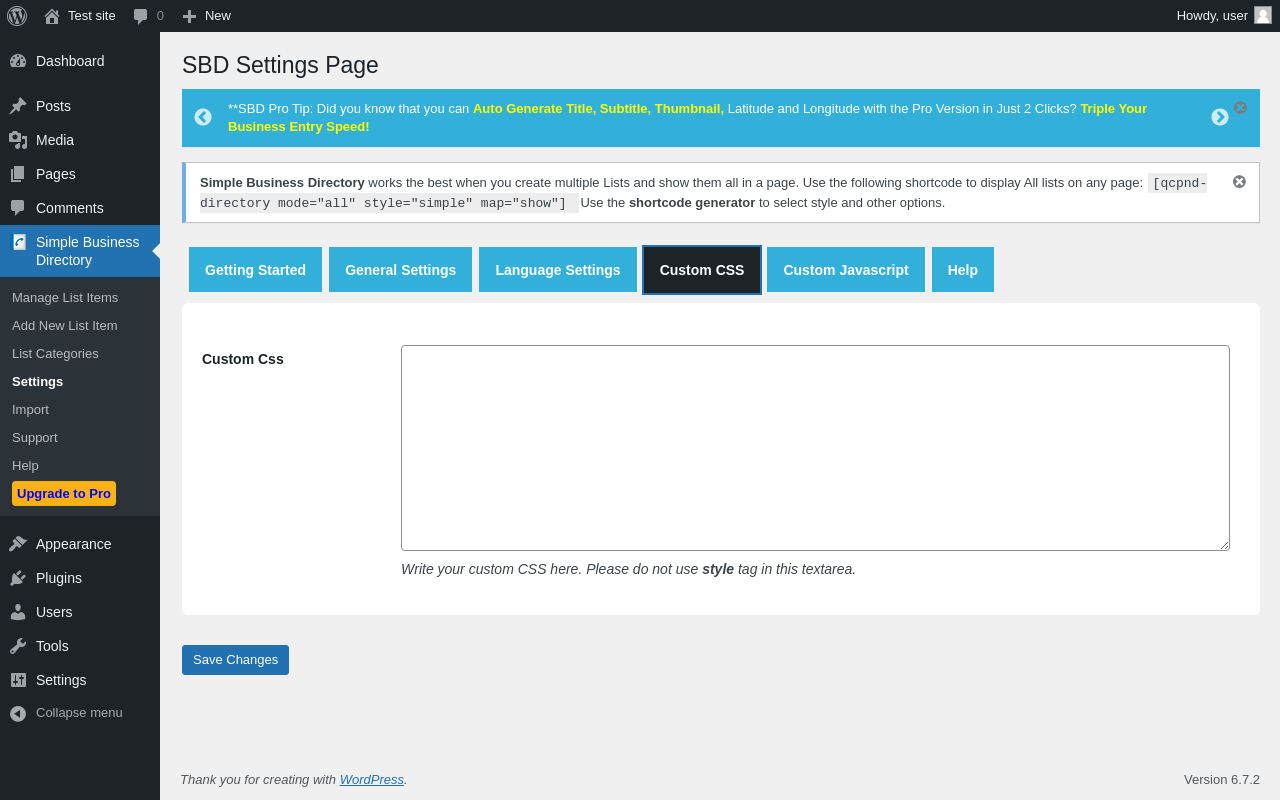Open the Help item in sidebar submenu
This screenshot has height=800, width=1280.
point(25,465)
